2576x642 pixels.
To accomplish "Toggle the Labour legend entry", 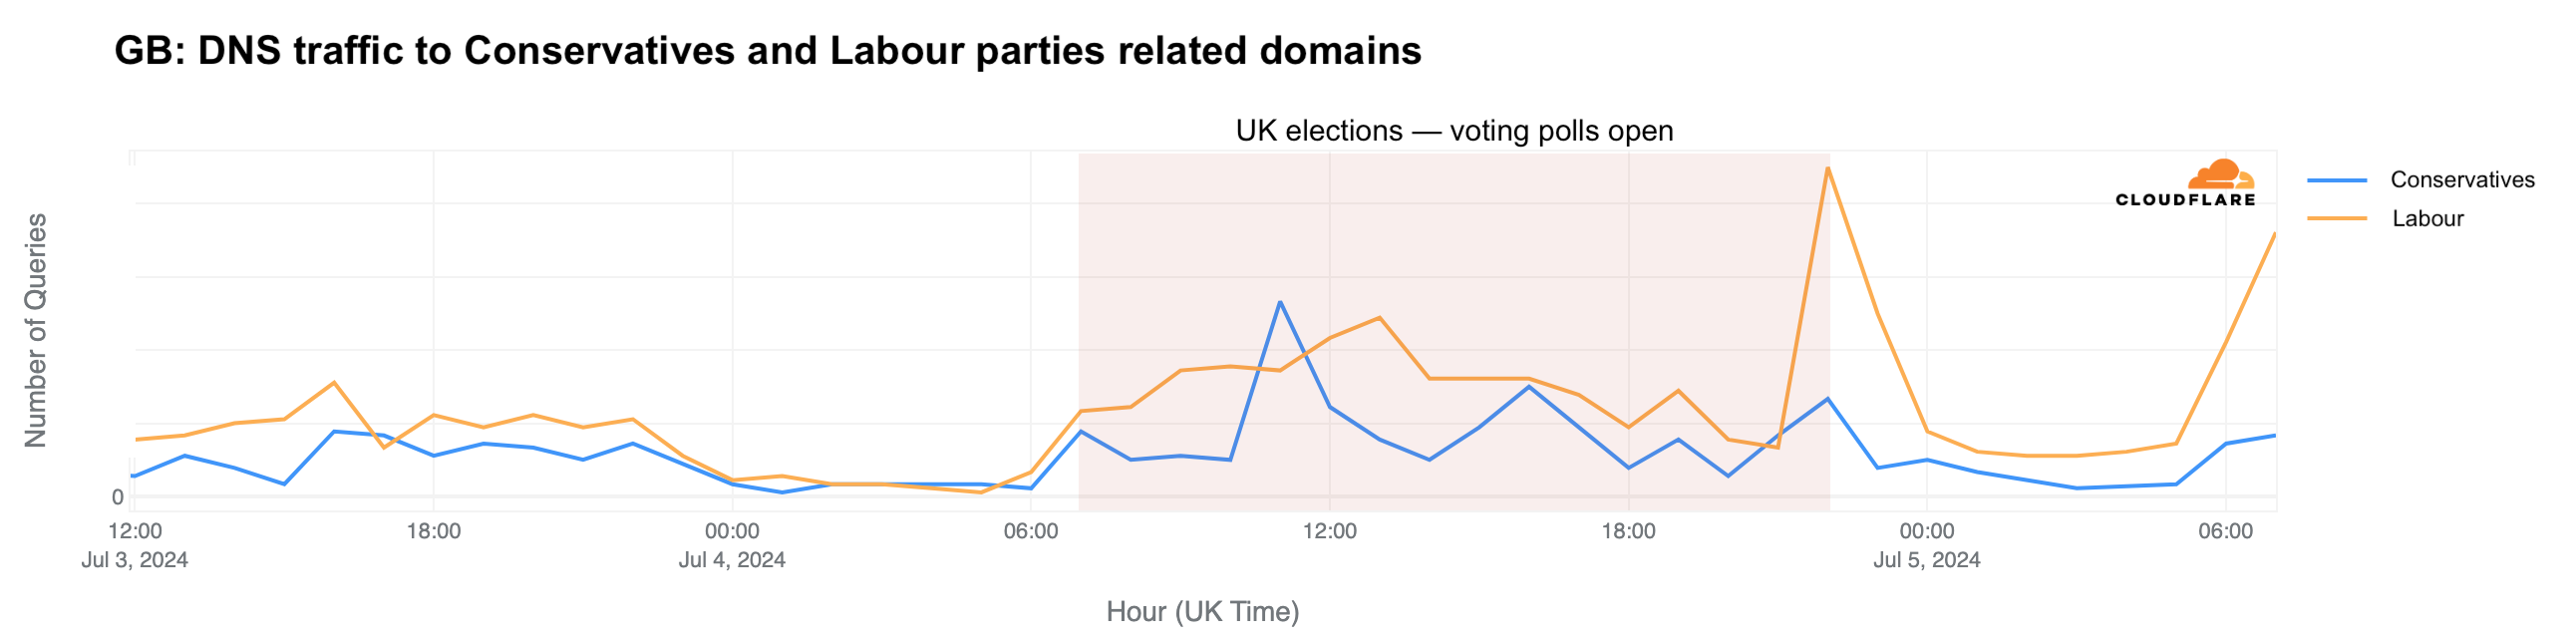I will (2427, 218).
